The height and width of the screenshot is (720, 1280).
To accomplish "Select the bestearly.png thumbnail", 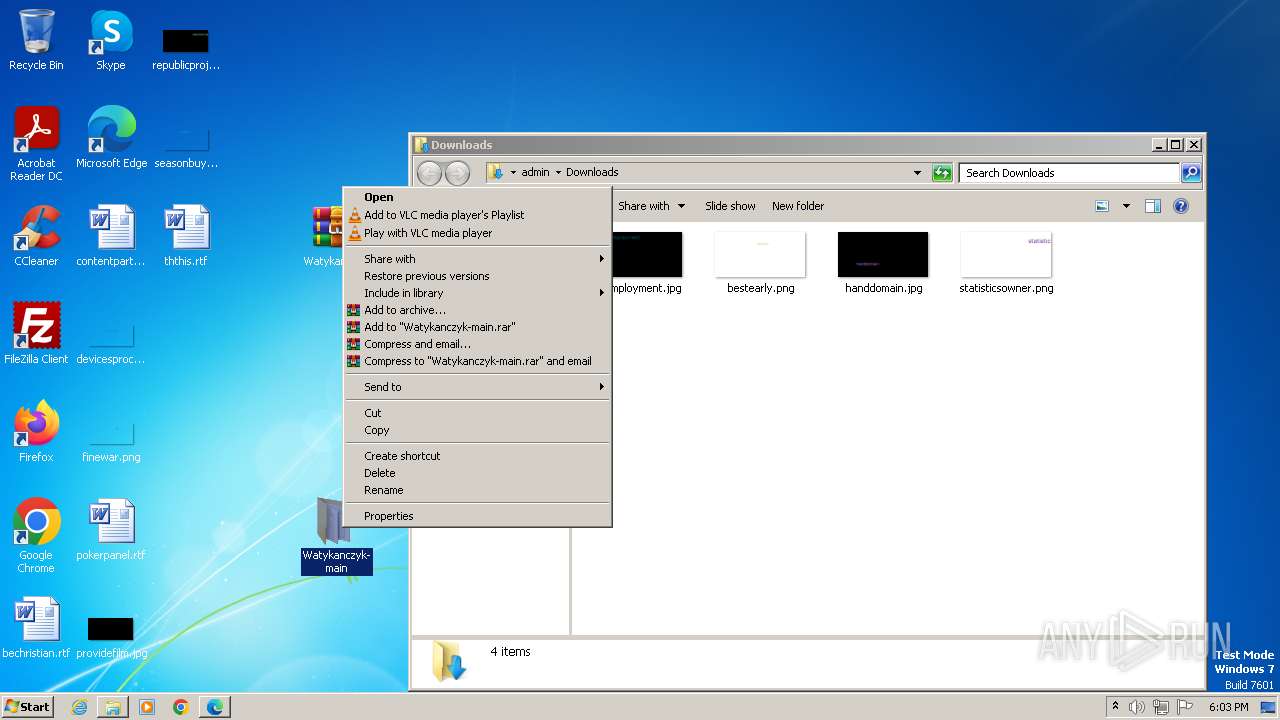I will click(x=760, y=263).
